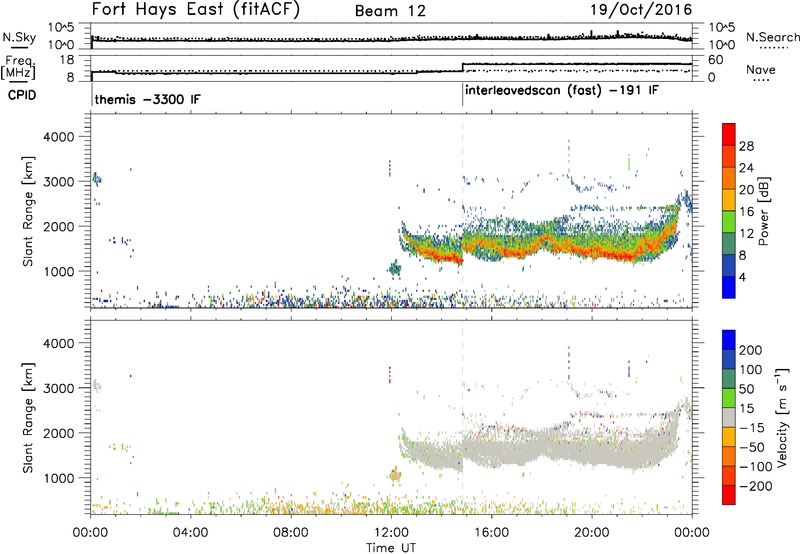Click the dotted legend line under 'N.Search'
800x554 pixels.
click(x=774, y=48)
